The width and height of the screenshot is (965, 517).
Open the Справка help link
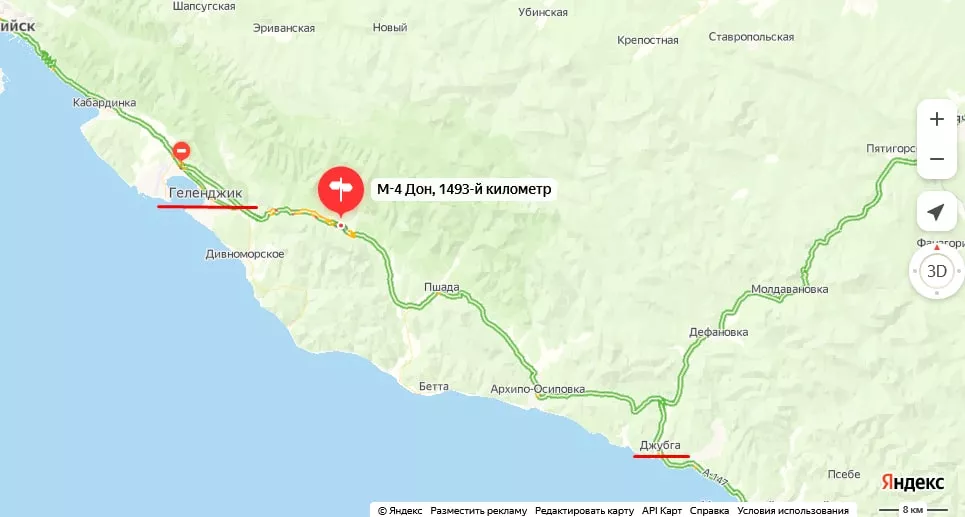pos(709,510)
